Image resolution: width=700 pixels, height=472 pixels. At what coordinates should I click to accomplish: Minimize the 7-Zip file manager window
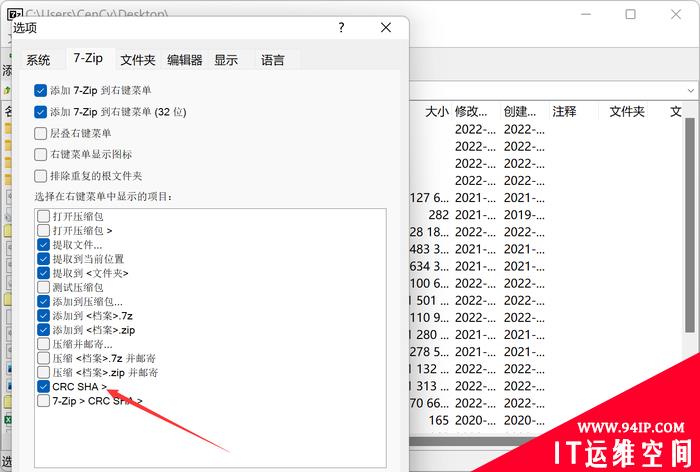tap(586, 14)
